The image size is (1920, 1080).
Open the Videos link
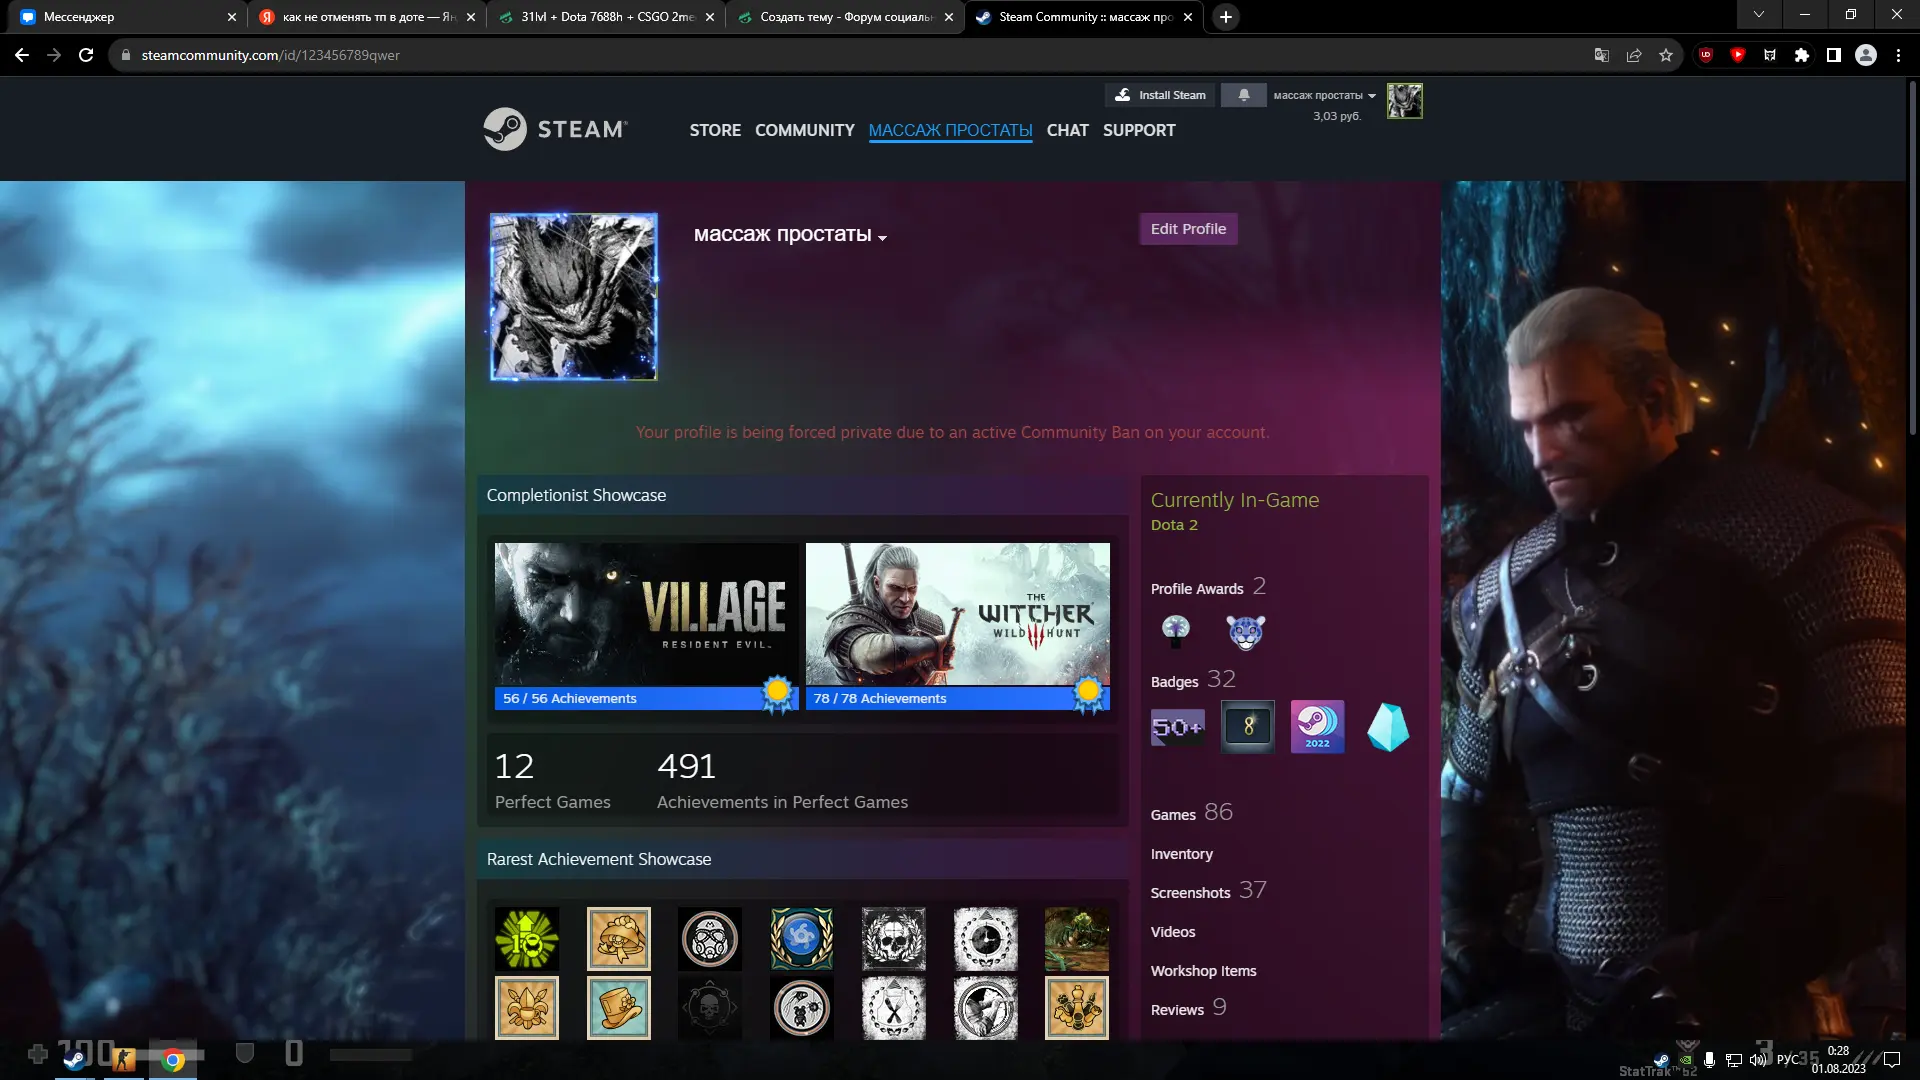click(1173, 932)
